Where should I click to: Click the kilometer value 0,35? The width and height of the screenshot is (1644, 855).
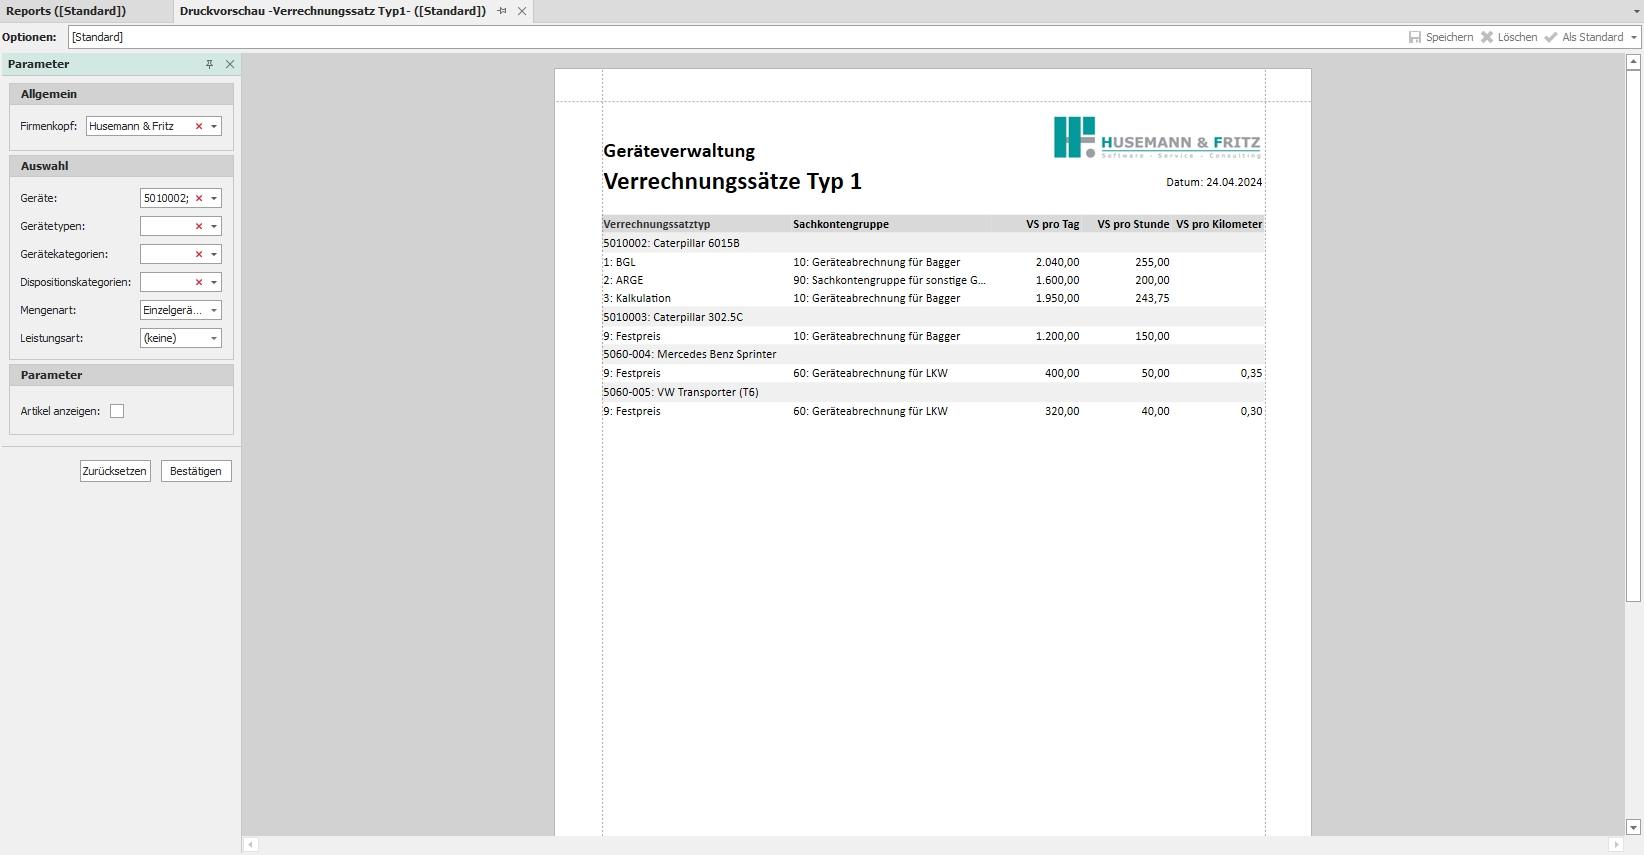1251,373
